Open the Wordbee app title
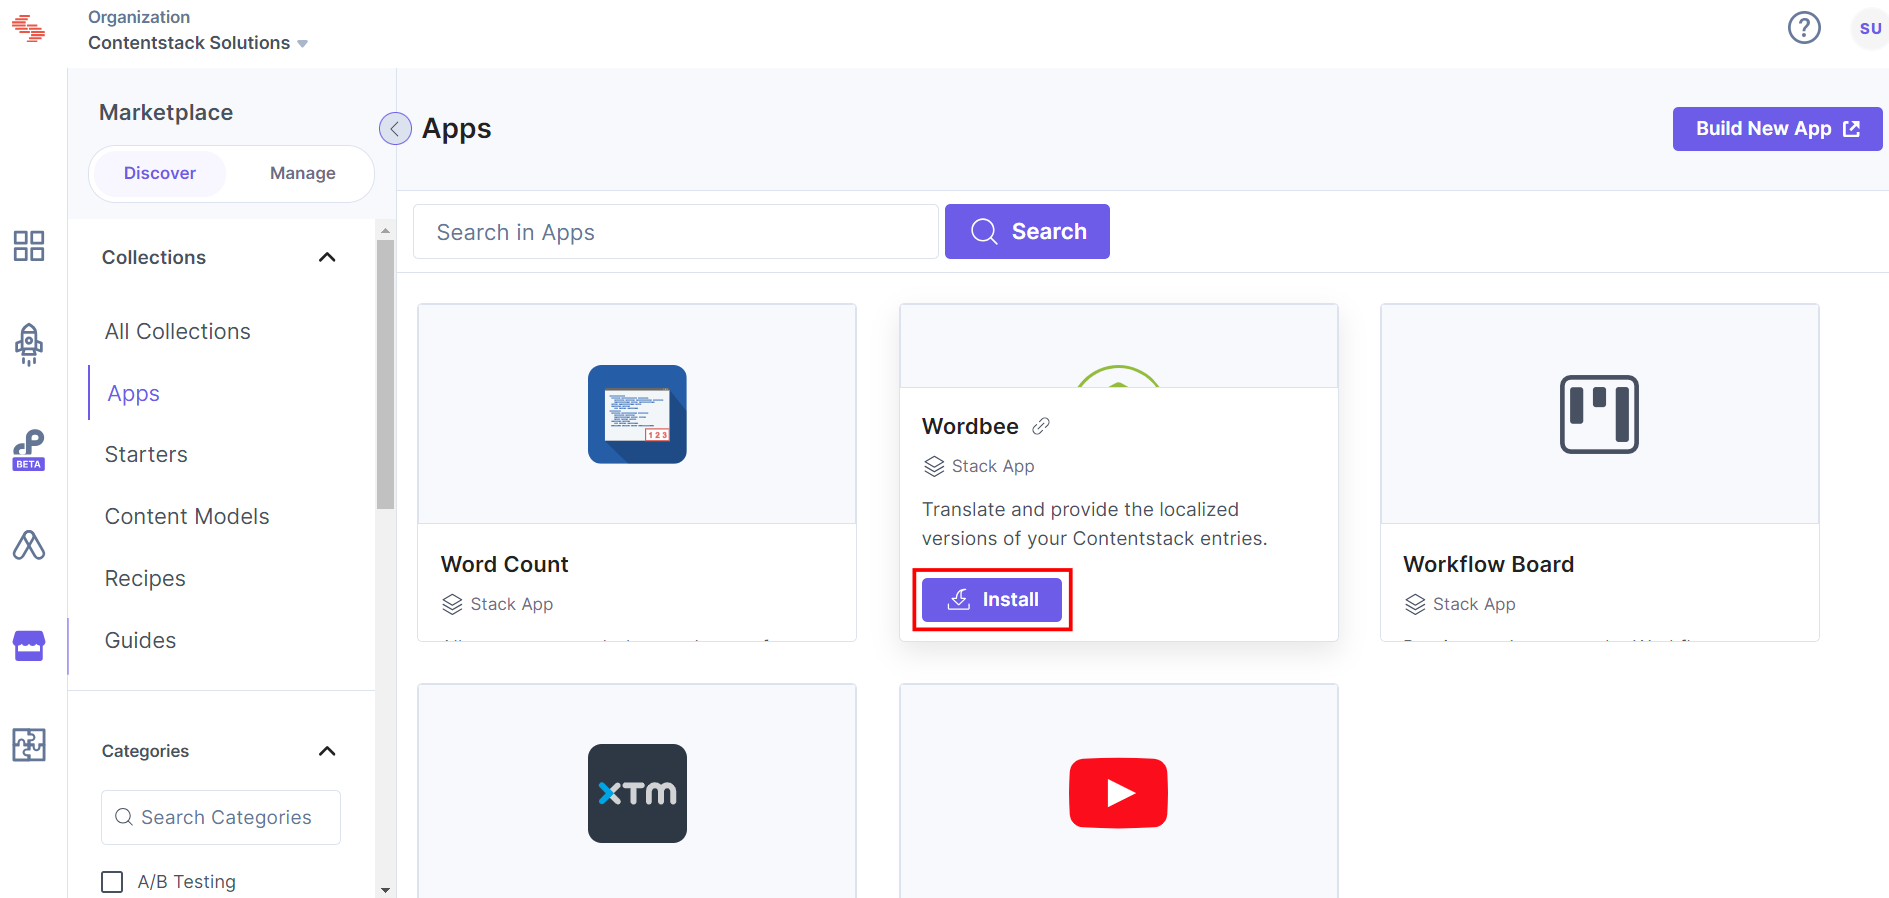The image size is (1889, 898). (x=970, y=426)
